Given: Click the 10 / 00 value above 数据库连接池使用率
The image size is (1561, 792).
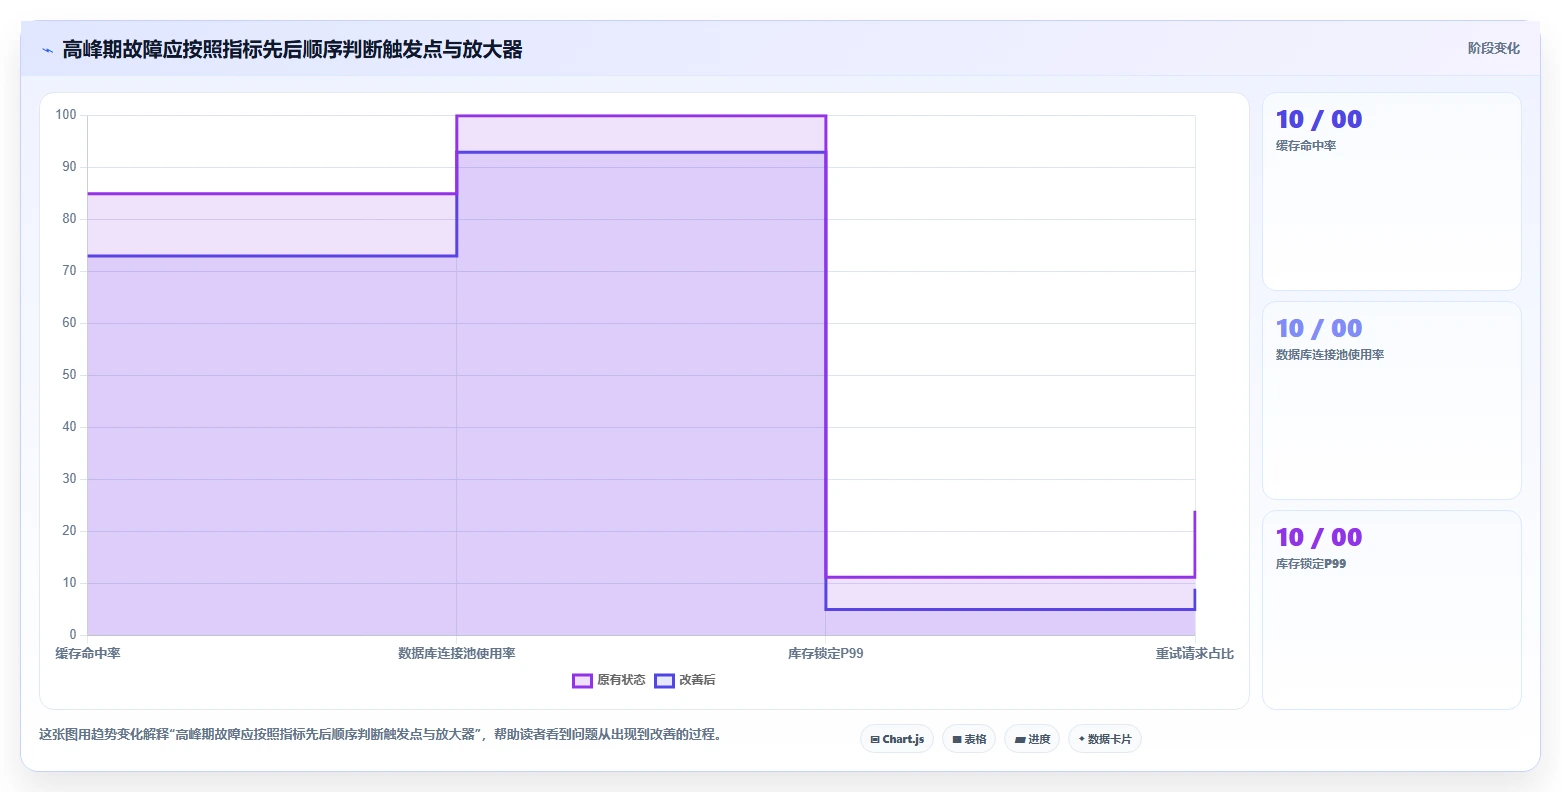Looking at the screenshot, I should (1319, 329).
